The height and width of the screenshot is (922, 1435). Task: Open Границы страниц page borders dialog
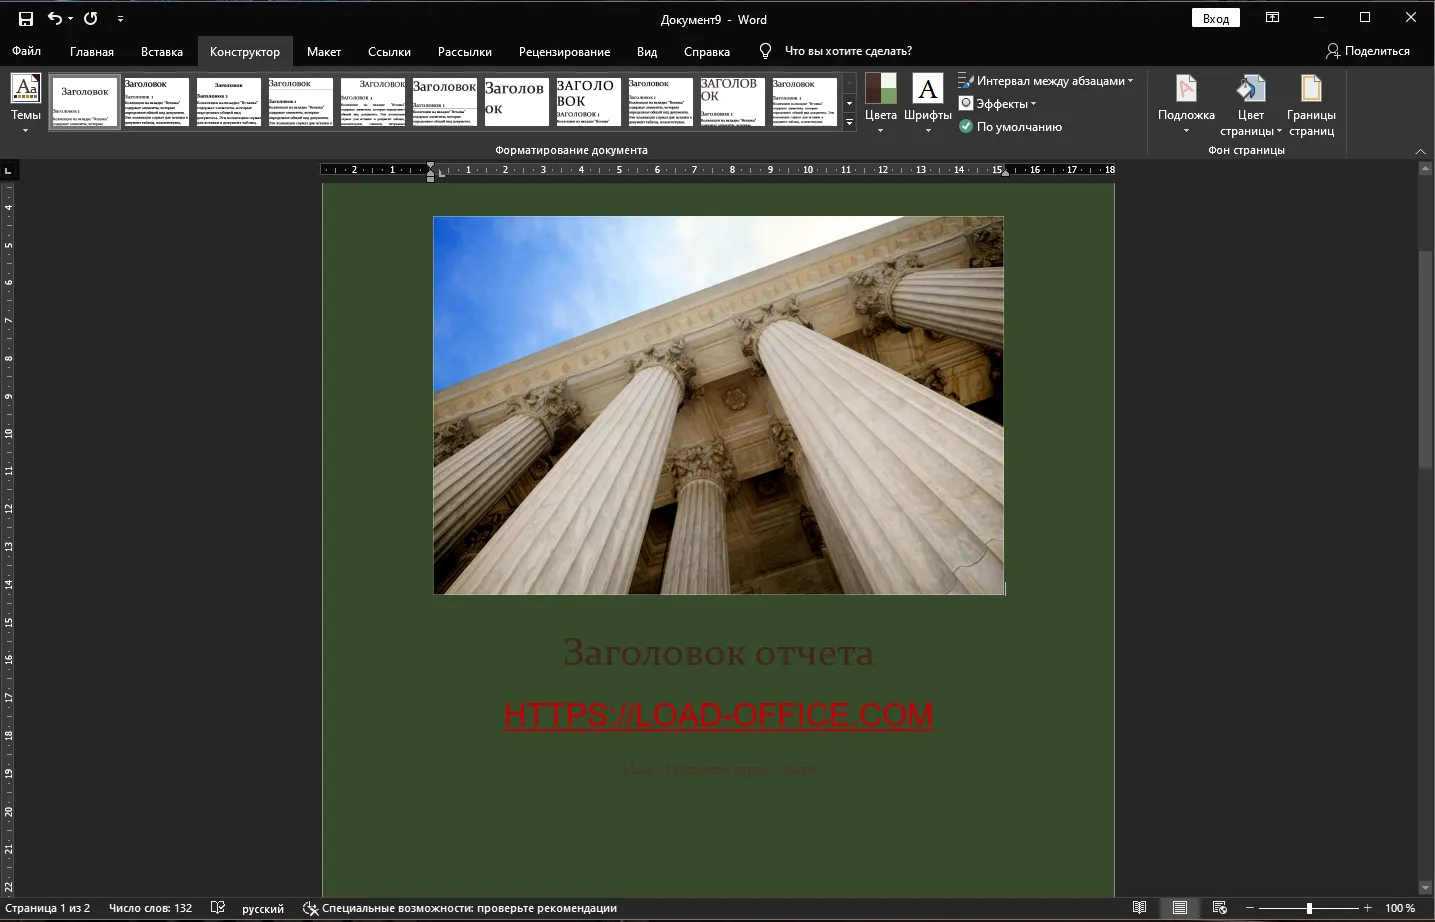(x=1311, y=103)
